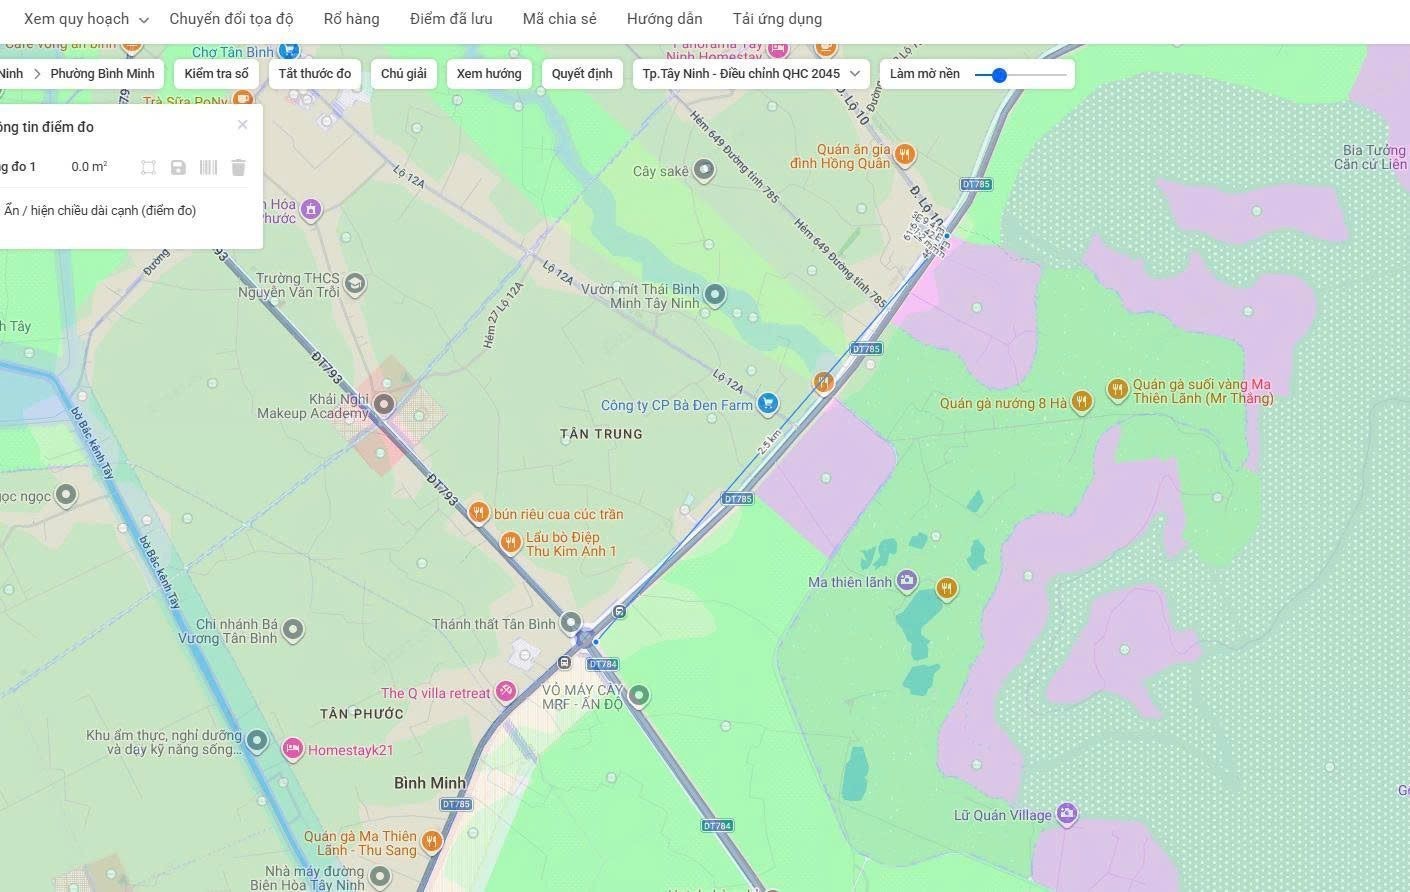The image size is (1410, 892).
Task: Open the Quán ăn gia đình Hồng Quân restaurant pin
Action: coord(904,154)
